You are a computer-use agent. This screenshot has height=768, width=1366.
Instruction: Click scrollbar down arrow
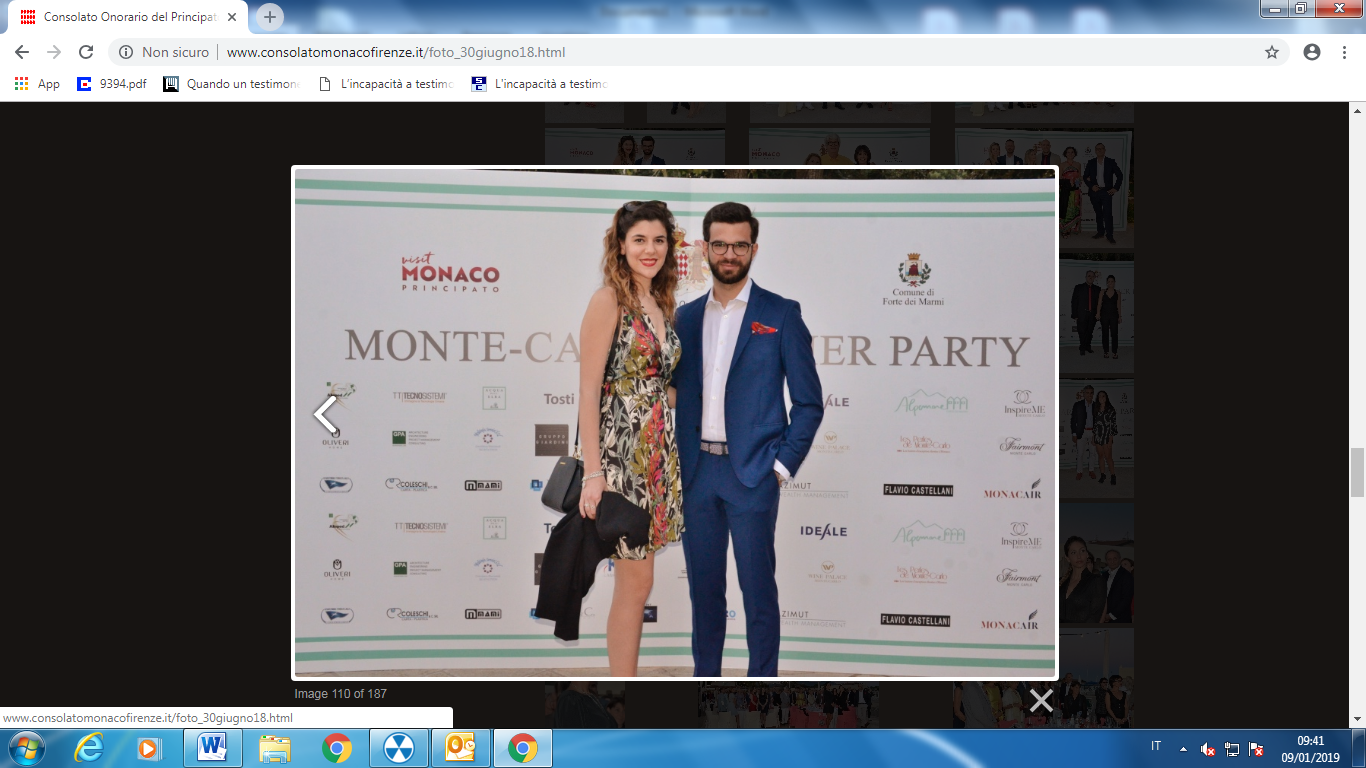tap(1357, 720)
